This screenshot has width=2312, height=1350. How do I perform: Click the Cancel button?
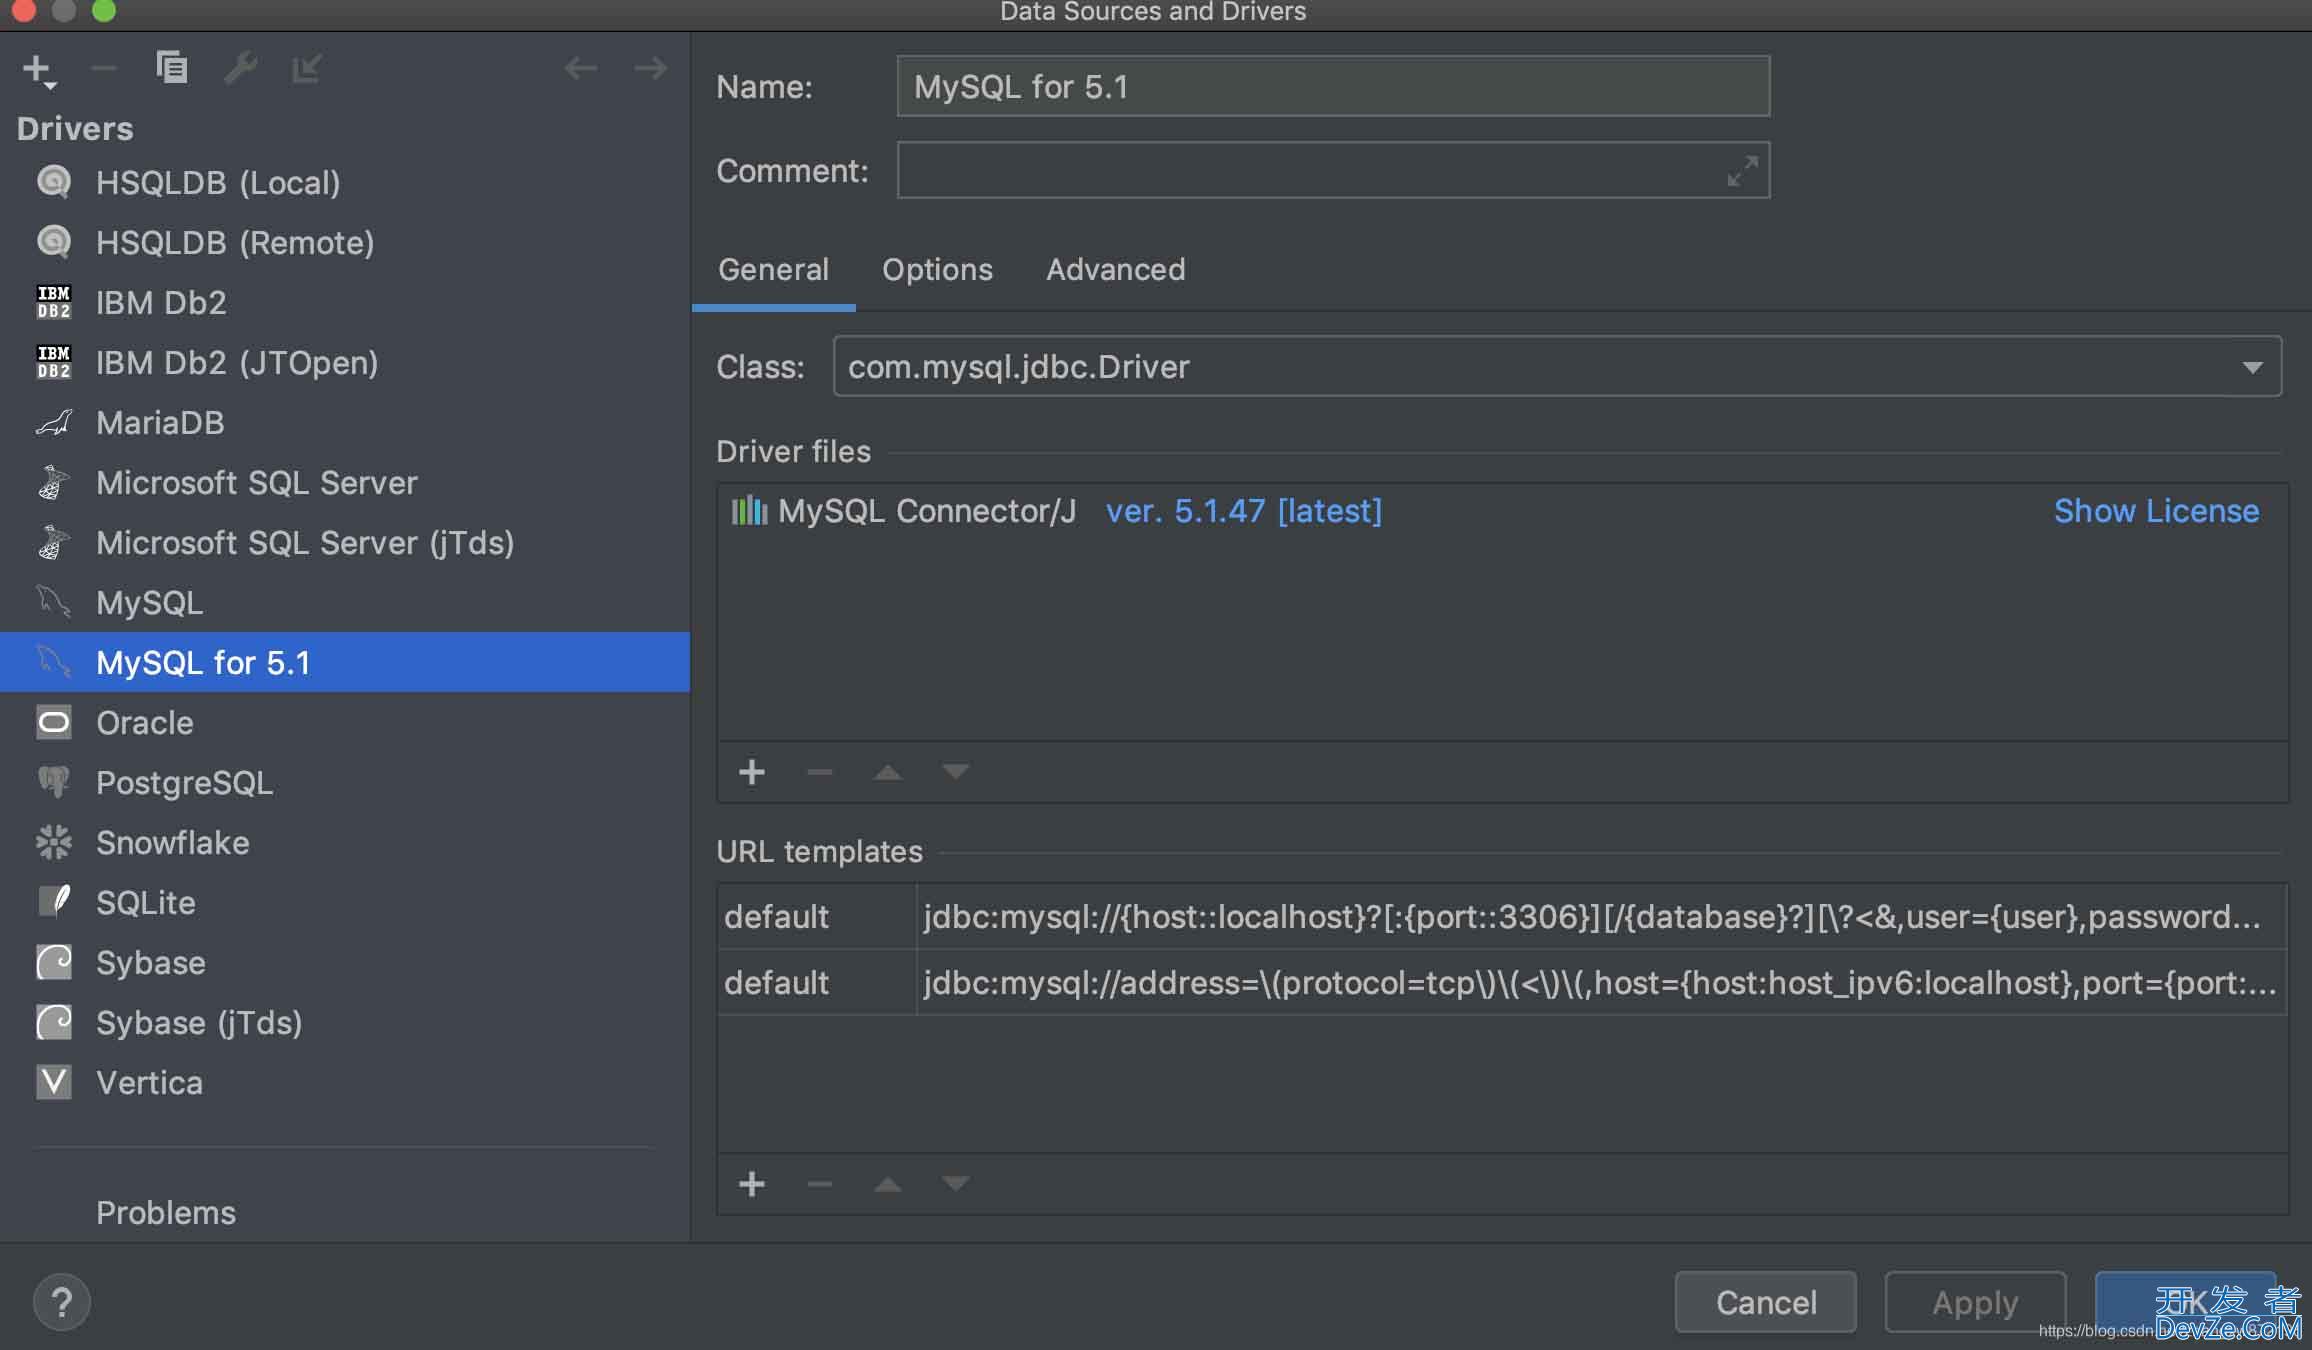(x=1766, y=1302)
